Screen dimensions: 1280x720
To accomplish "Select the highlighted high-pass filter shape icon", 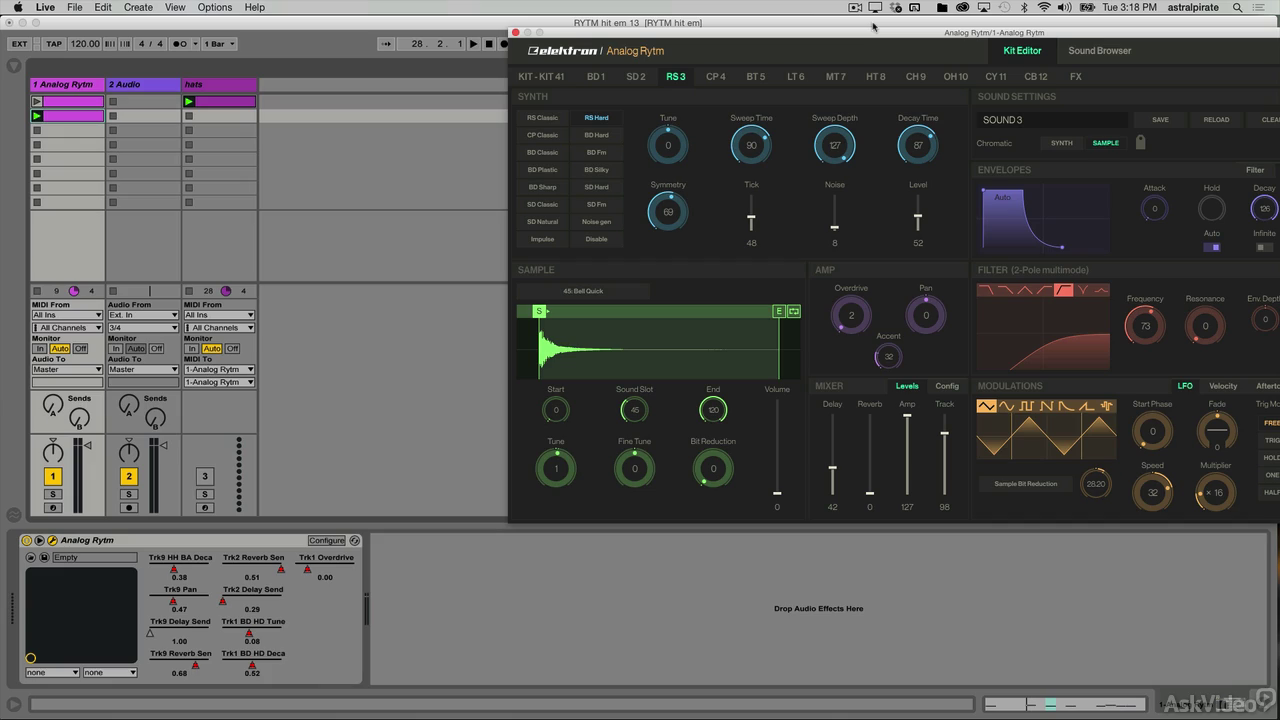I will (x=1064, y=290).
